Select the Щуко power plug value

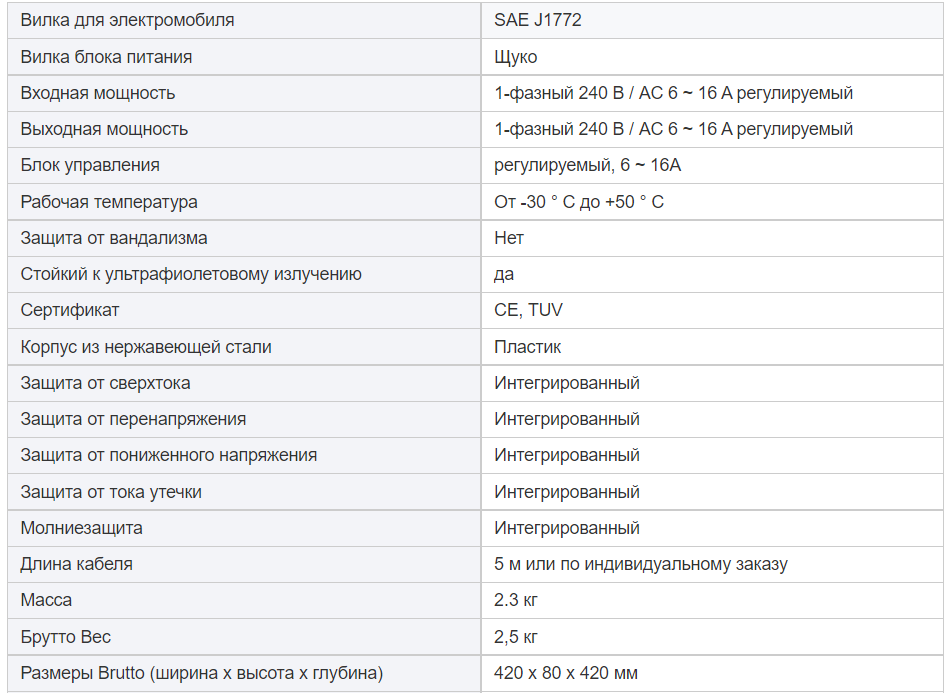coord(516,57)
